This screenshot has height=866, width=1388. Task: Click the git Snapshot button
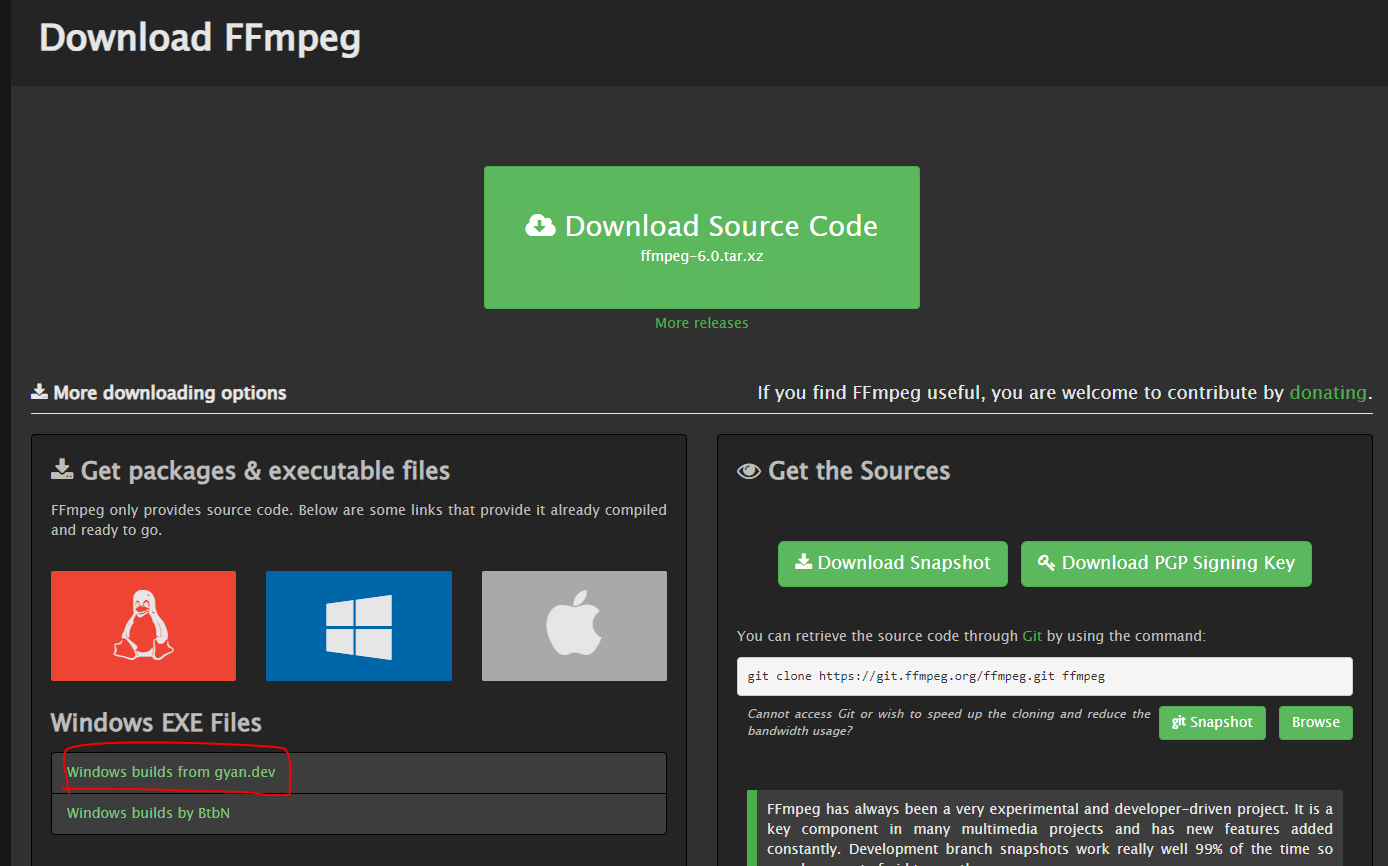1212,722
